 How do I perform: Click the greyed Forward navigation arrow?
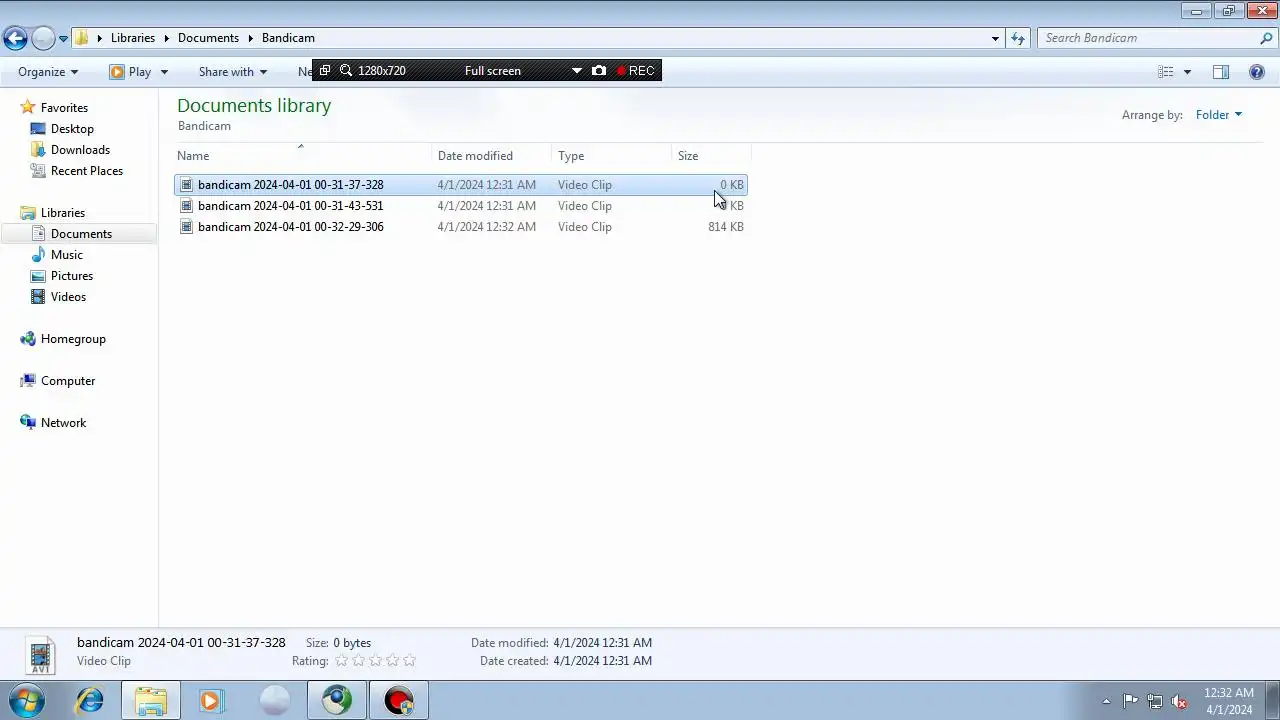pyautogui.click(x=43, y=39)
